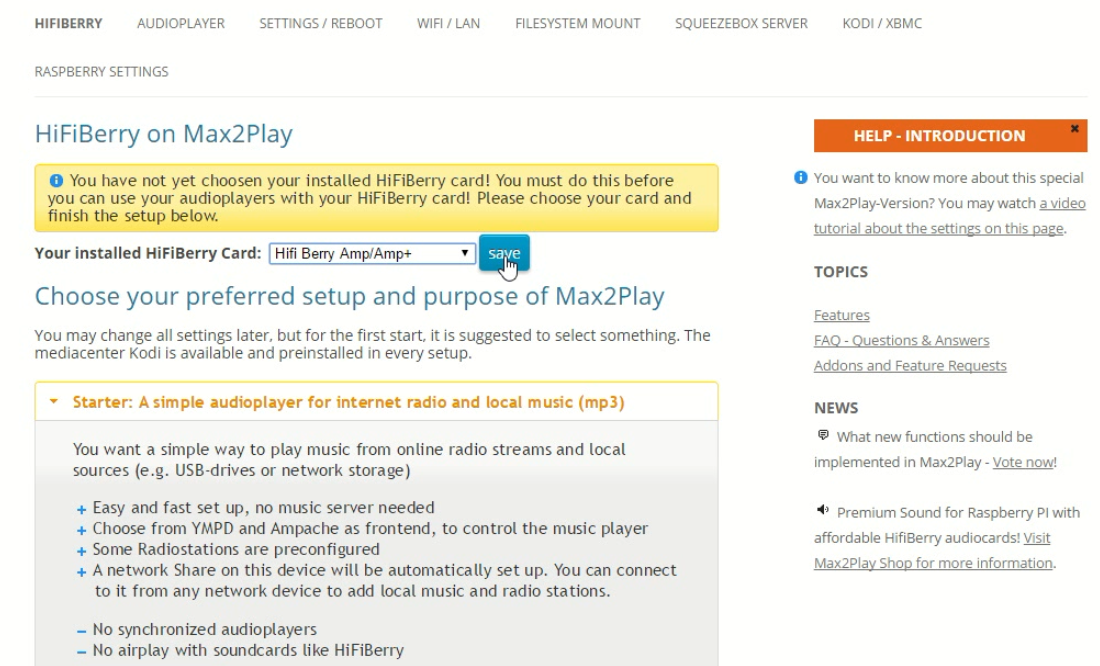Click the Vote now link
Screen dimensions: 1100x666
click(x=1023, y=462)
